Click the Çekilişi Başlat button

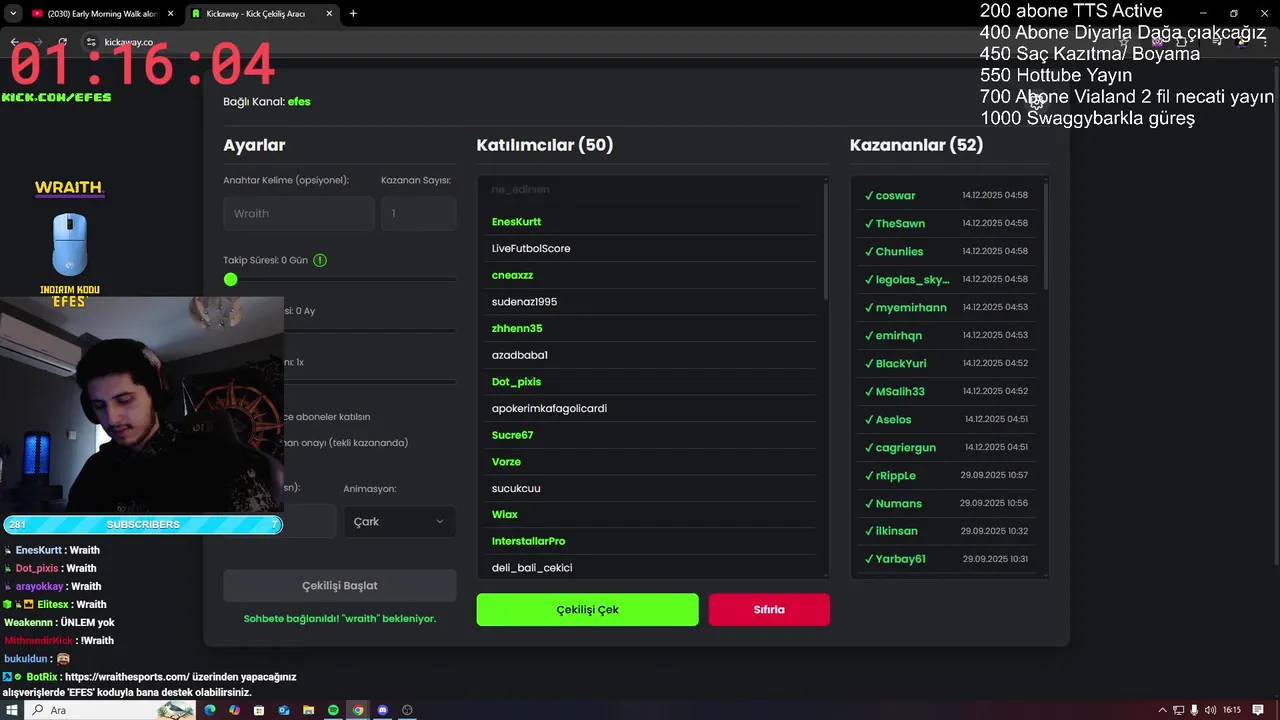(340, 585)
